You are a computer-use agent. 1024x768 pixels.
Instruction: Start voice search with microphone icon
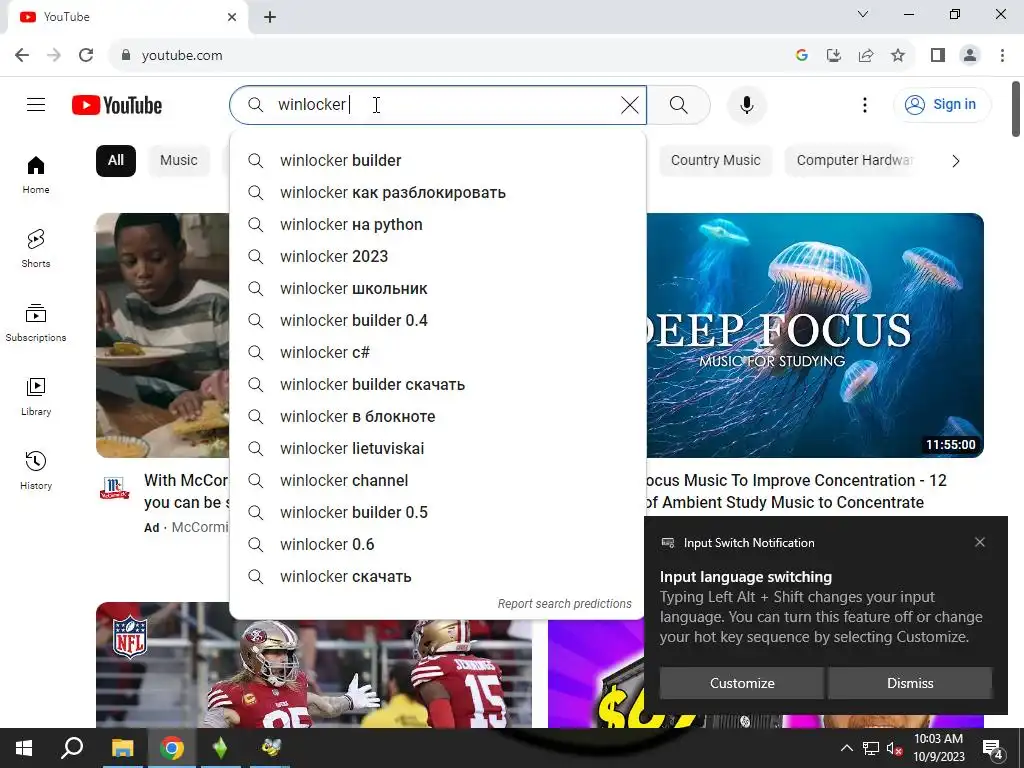pyautogui.click(x=746, y=104)
